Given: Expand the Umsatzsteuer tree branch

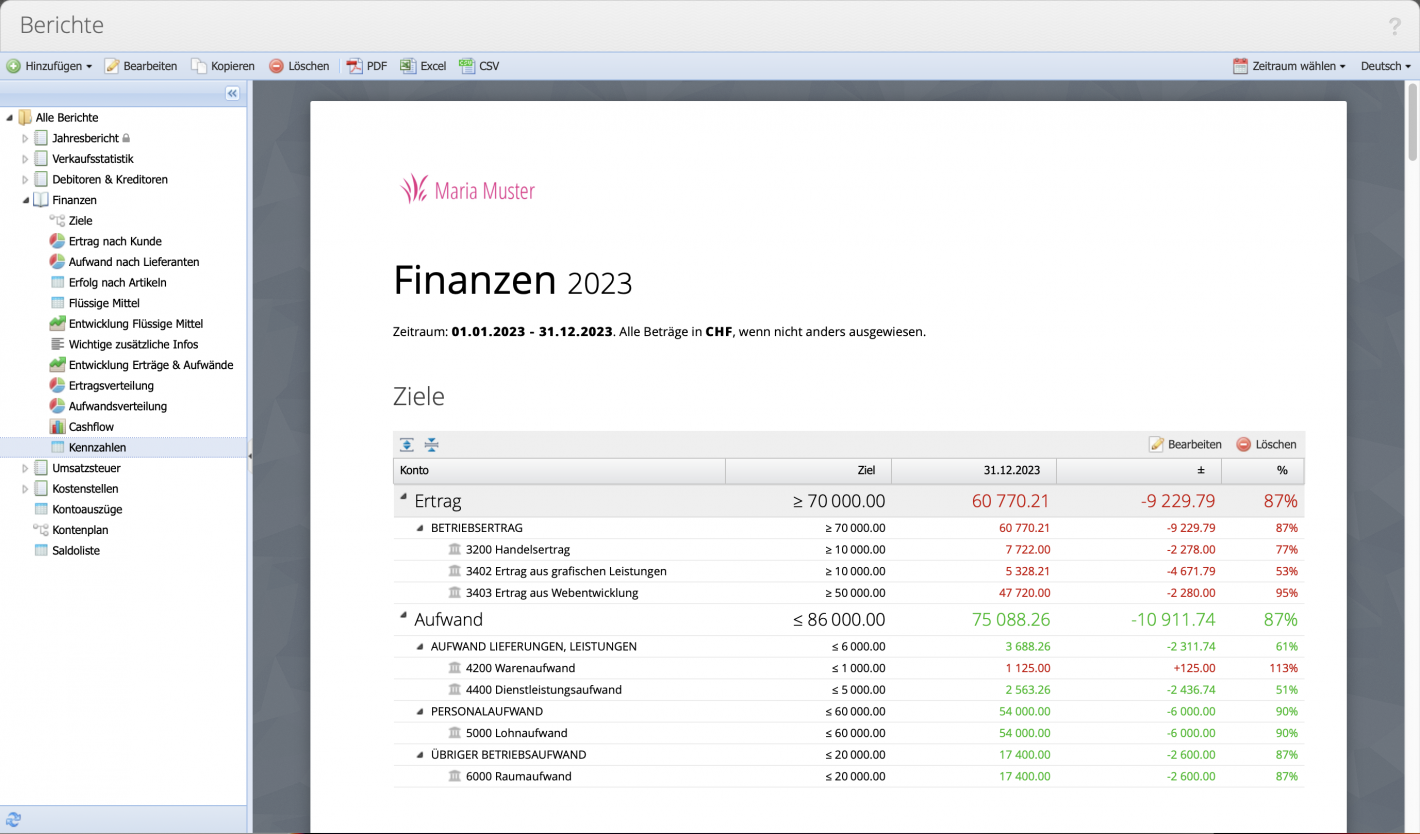Looking at the screenshot, I should [x=23, y=467].
